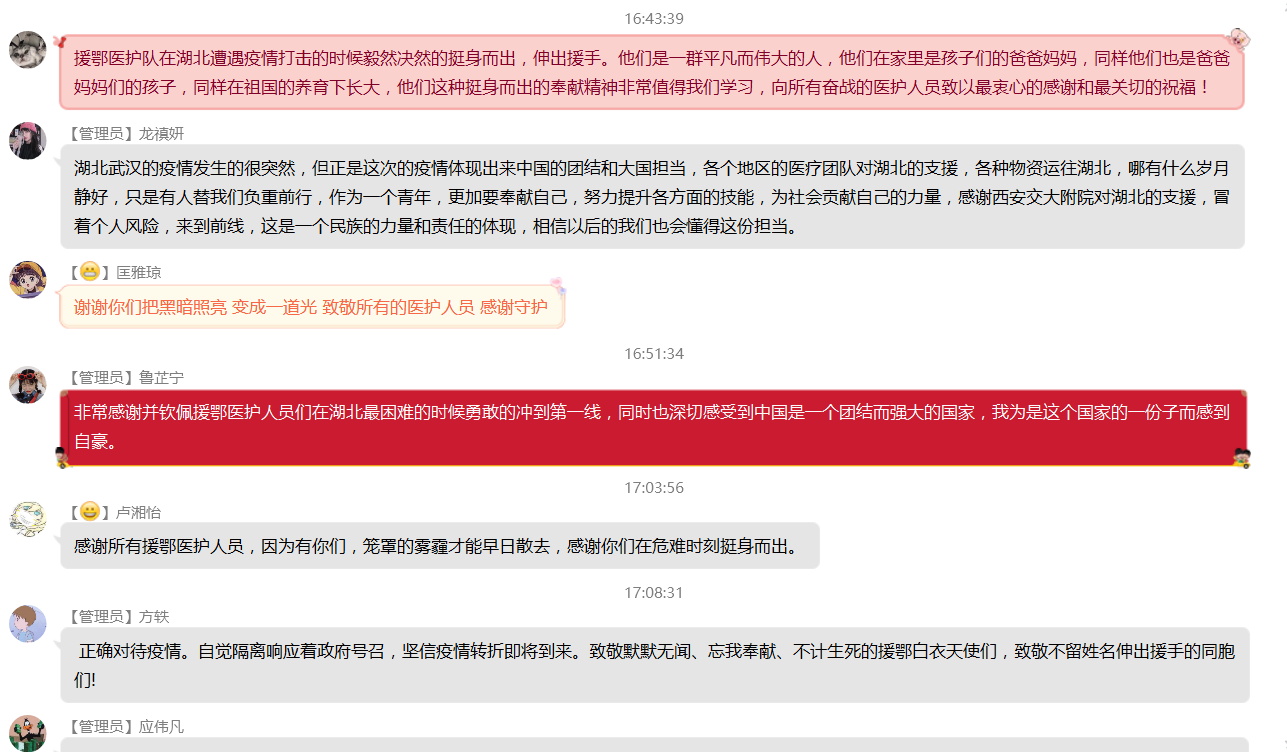The image size is (1287, 754).
Task: Open 匡雅琼's avatar picture
Action: point(28,279)
